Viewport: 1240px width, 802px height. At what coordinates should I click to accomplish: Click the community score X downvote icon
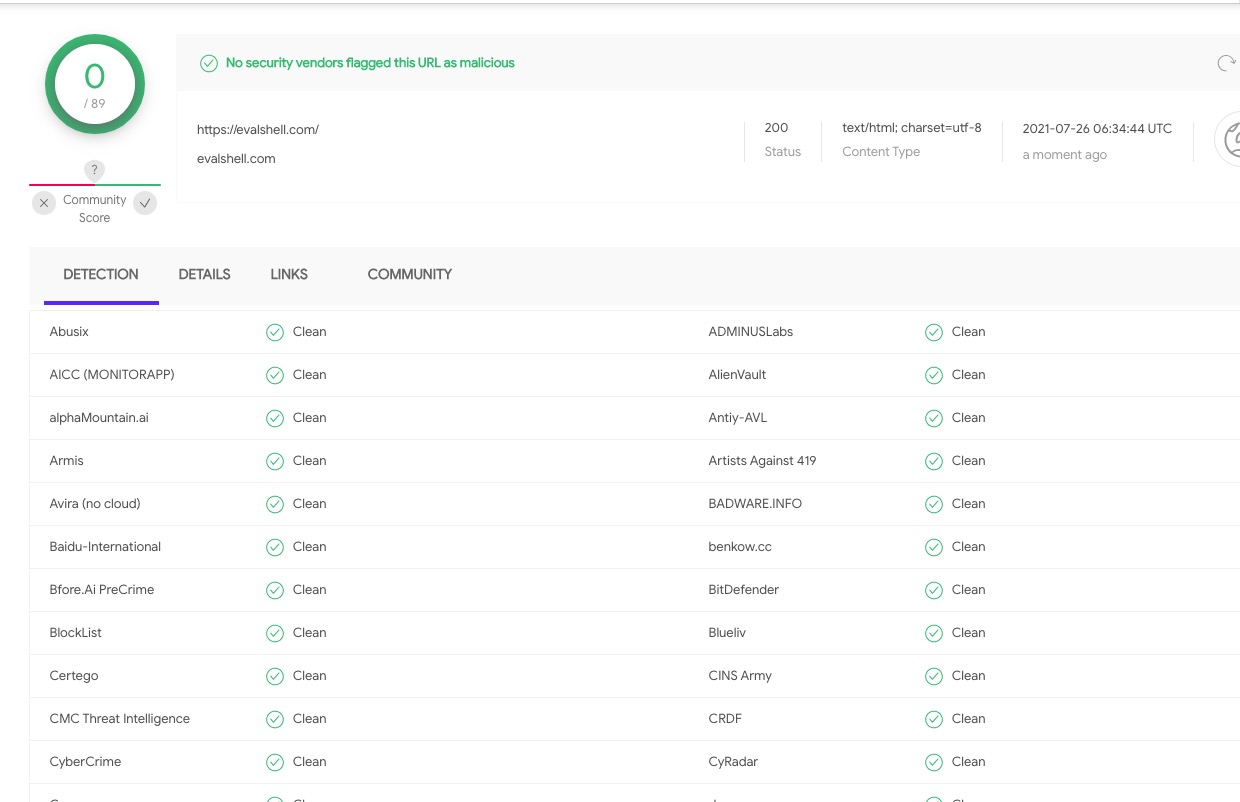44,203
